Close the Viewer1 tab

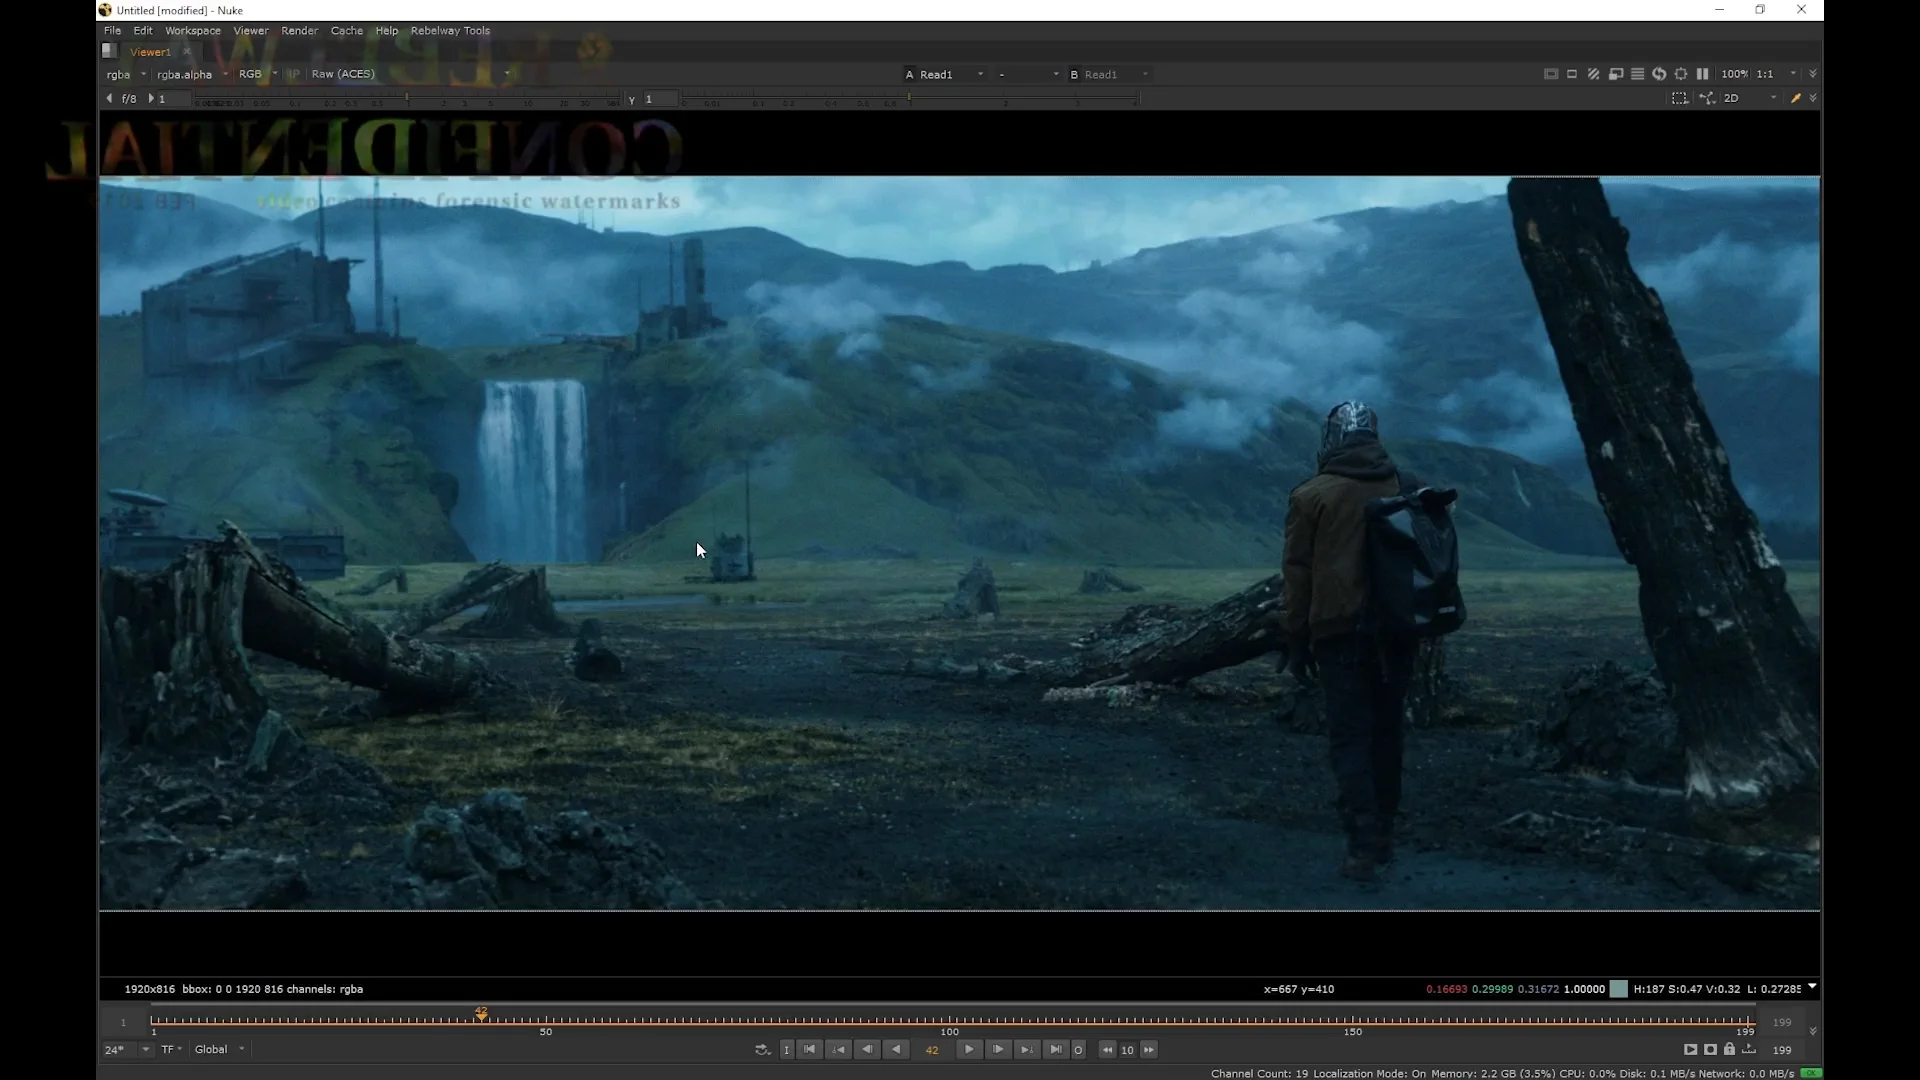click(x=186, y=52)
